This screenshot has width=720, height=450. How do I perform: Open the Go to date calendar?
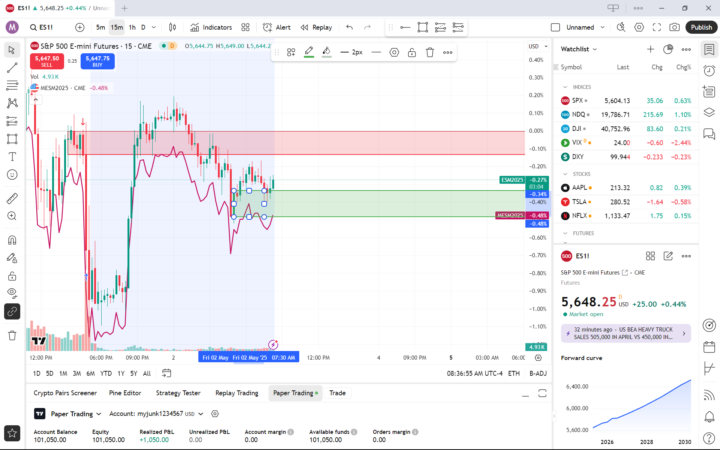(167, 373)
